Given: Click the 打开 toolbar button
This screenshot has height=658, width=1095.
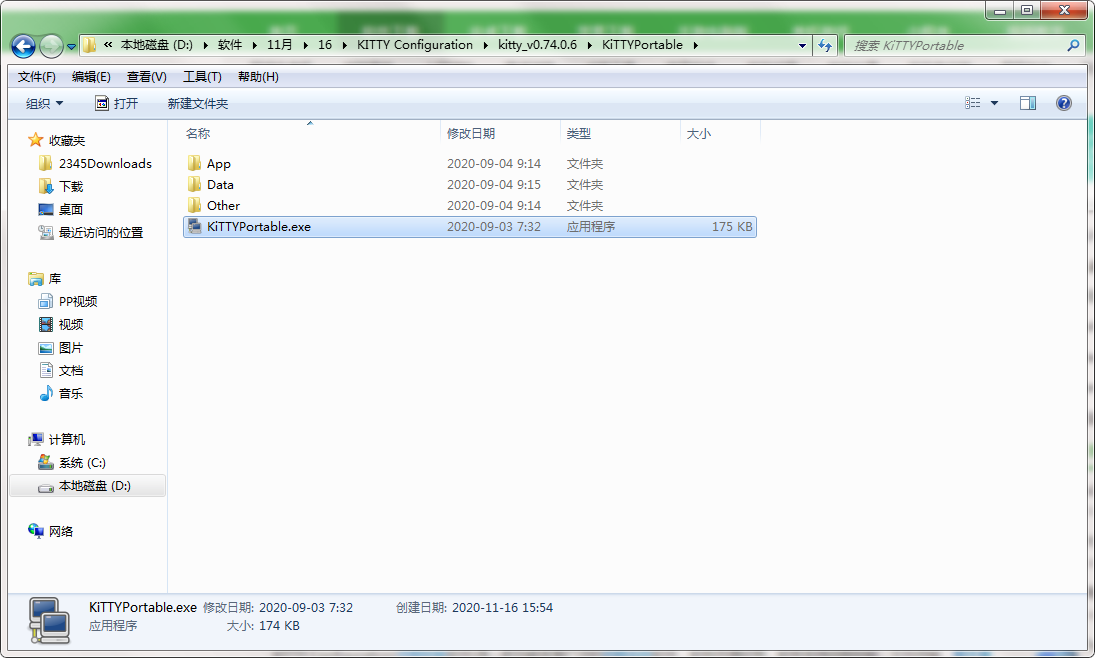Looking at the screenshot, I should (117, 103).
